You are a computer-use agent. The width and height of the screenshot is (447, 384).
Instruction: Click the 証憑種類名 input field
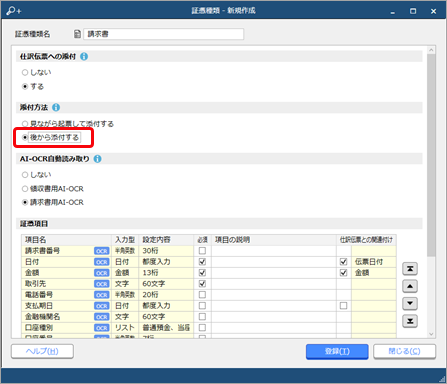point(164,34)
